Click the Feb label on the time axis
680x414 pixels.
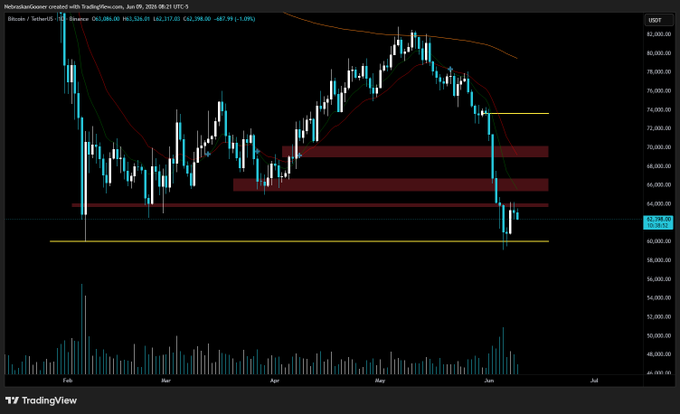coord(67,381)
